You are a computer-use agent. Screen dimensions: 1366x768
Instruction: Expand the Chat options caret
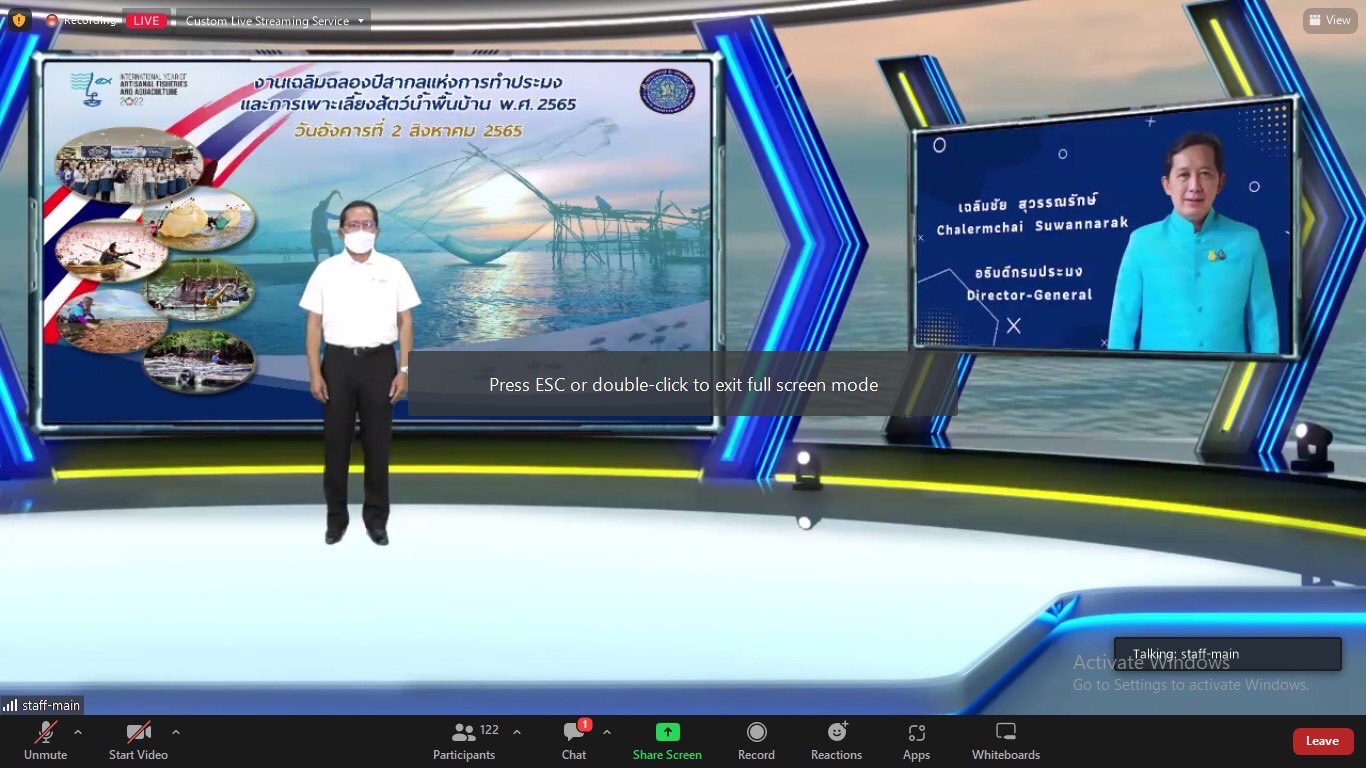[607, 732]
